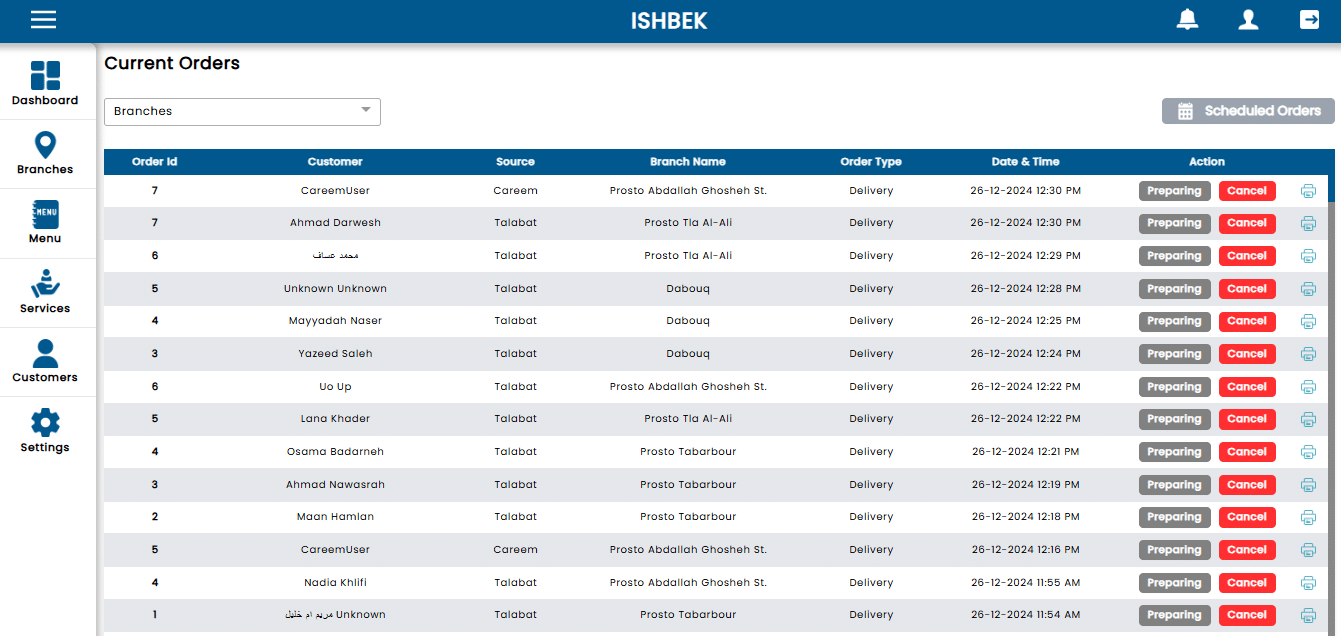Cancel Ahmad Darwesh's order

(1247, 223)
